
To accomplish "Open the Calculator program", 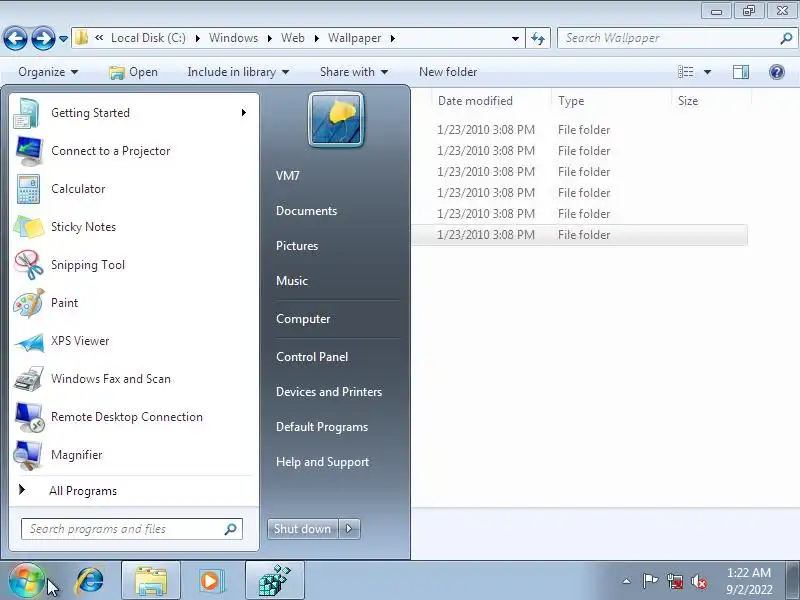I will coord(134,189).
